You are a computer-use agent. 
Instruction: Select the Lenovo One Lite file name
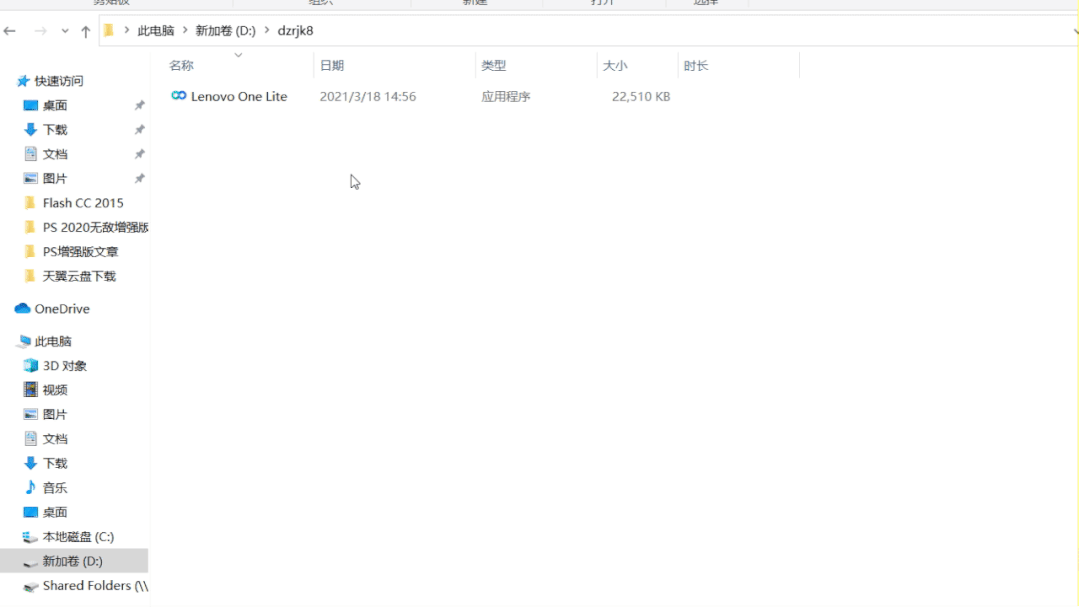point(239,96)
